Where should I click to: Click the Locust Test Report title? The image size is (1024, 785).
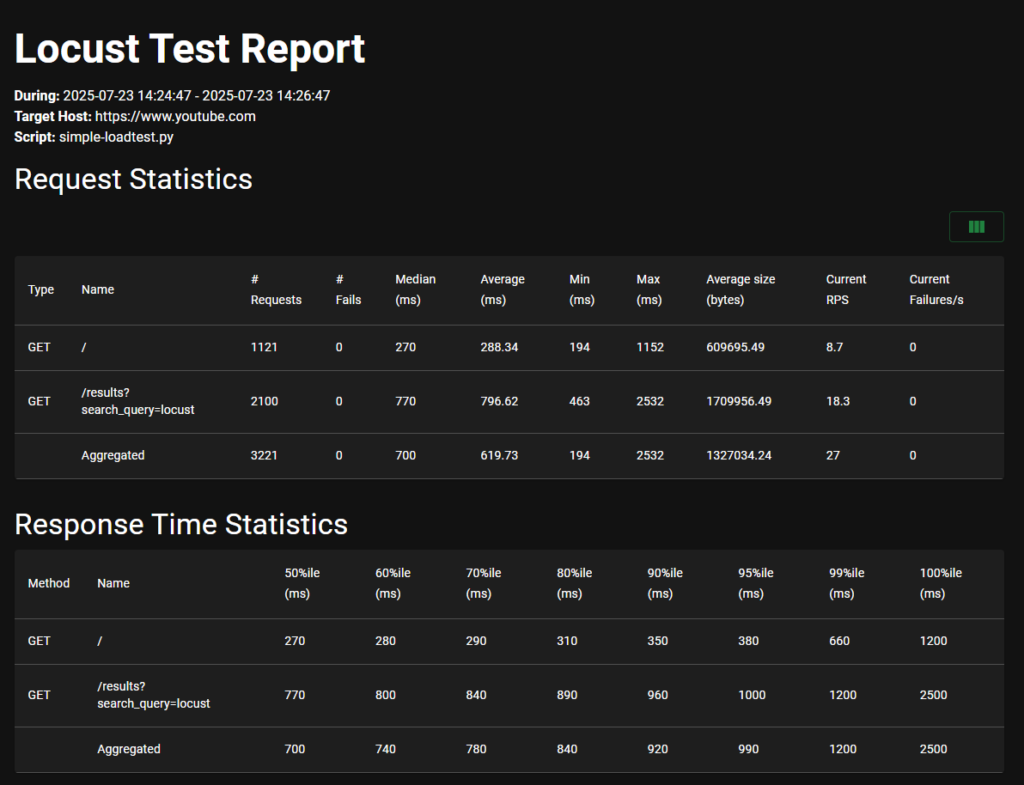pyautogui.click(x=190, y=49)
